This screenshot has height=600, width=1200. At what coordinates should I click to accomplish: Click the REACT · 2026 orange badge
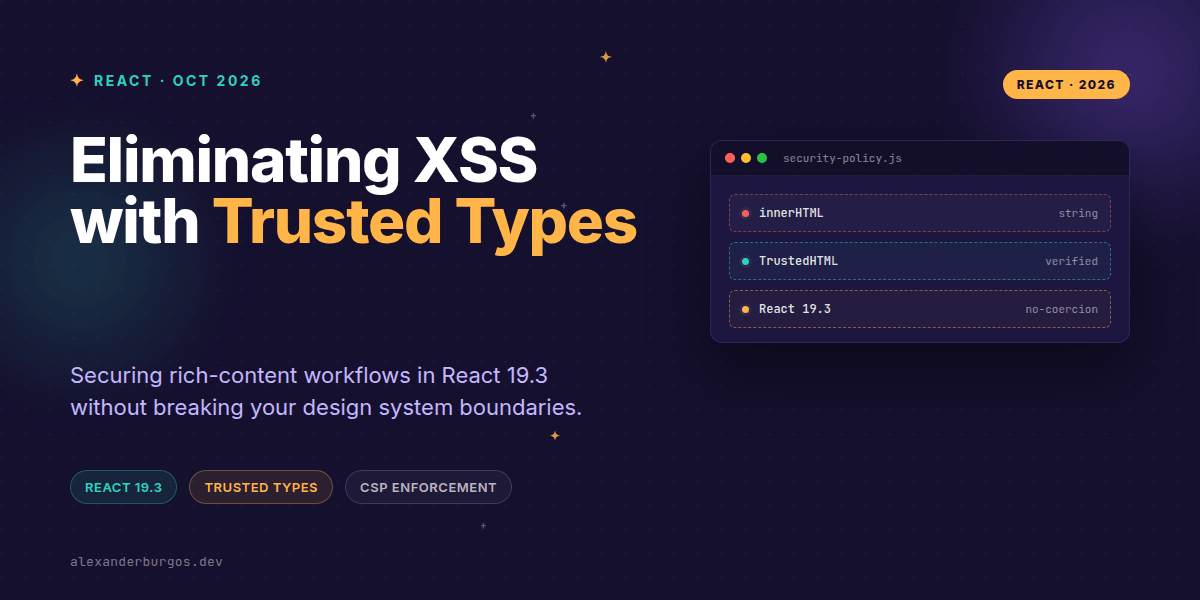click(1066, 85)
